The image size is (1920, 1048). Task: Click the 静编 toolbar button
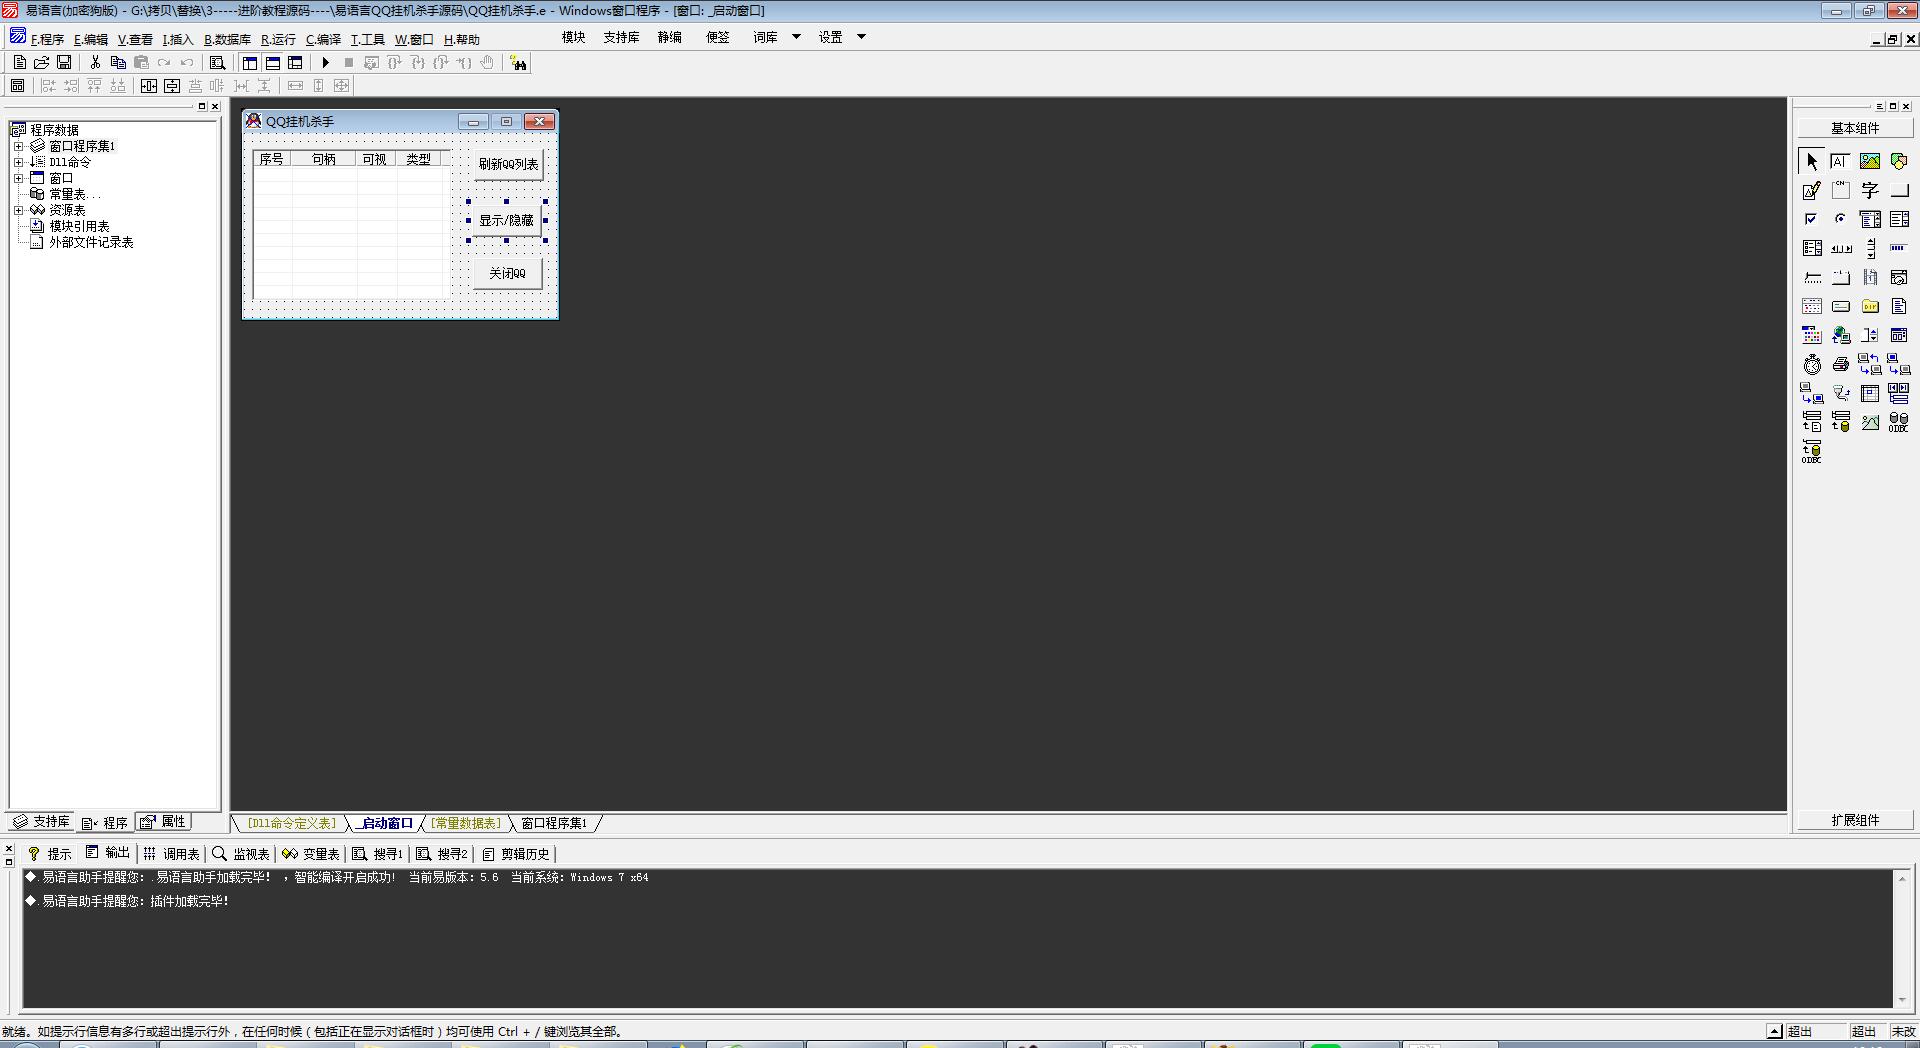(x=669, y=37)
